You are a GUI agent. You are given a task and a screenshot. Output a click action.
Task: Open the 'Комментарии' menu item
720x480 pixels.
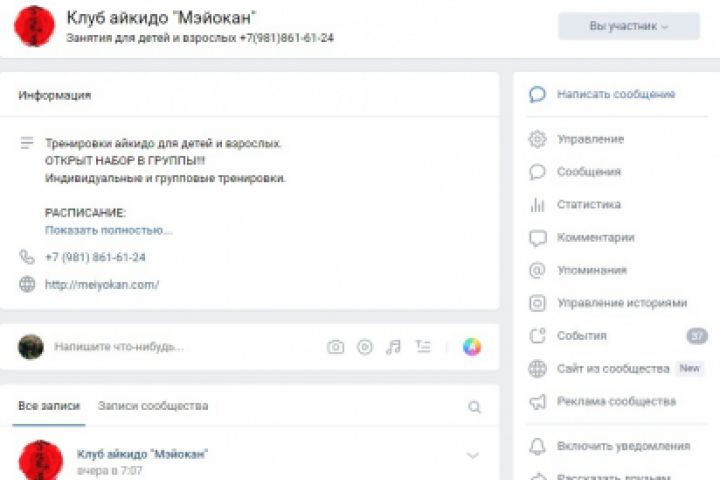pos(596,237)
